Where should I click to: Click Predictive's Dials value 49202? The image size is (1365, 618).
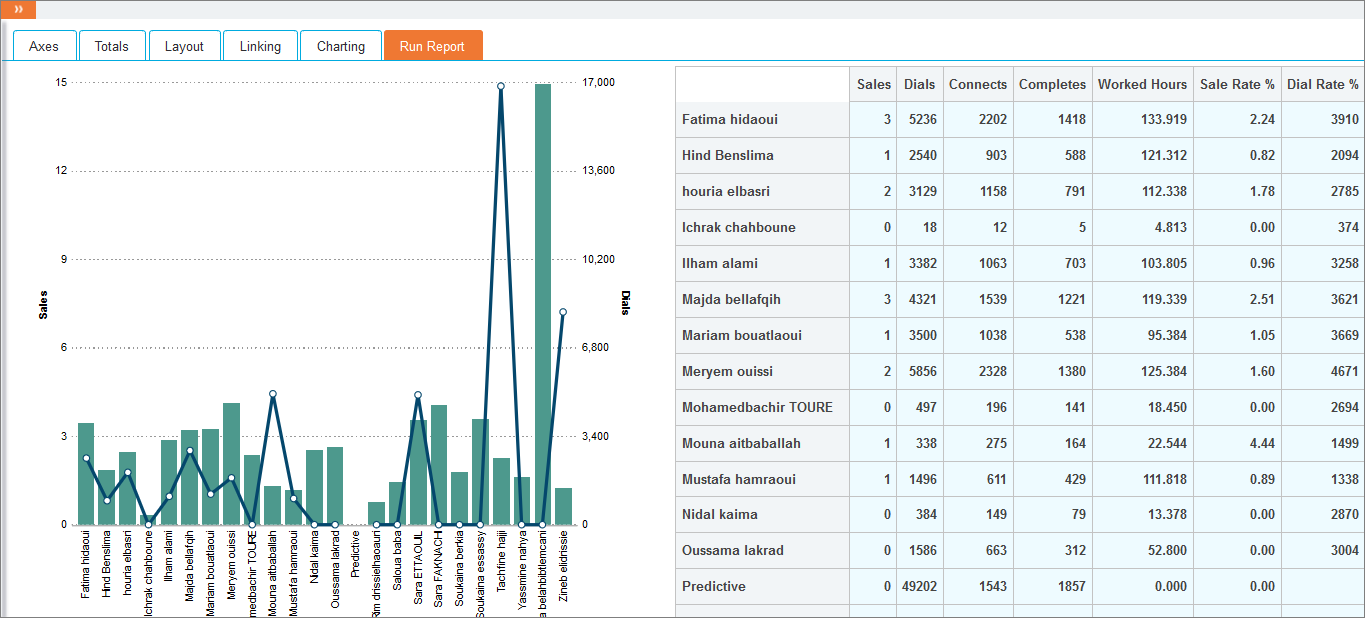point(920,587)
